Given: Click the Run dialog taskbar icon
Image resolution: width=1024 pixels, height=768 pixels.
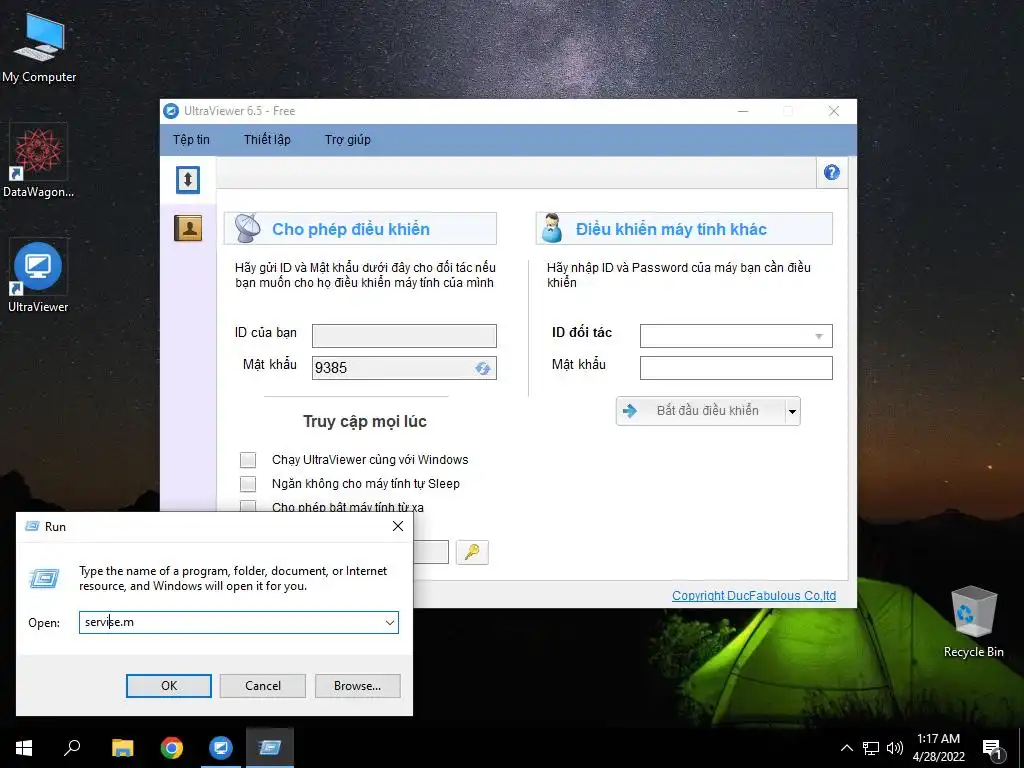Looking at the screenshot, I should tap(270, 748).
